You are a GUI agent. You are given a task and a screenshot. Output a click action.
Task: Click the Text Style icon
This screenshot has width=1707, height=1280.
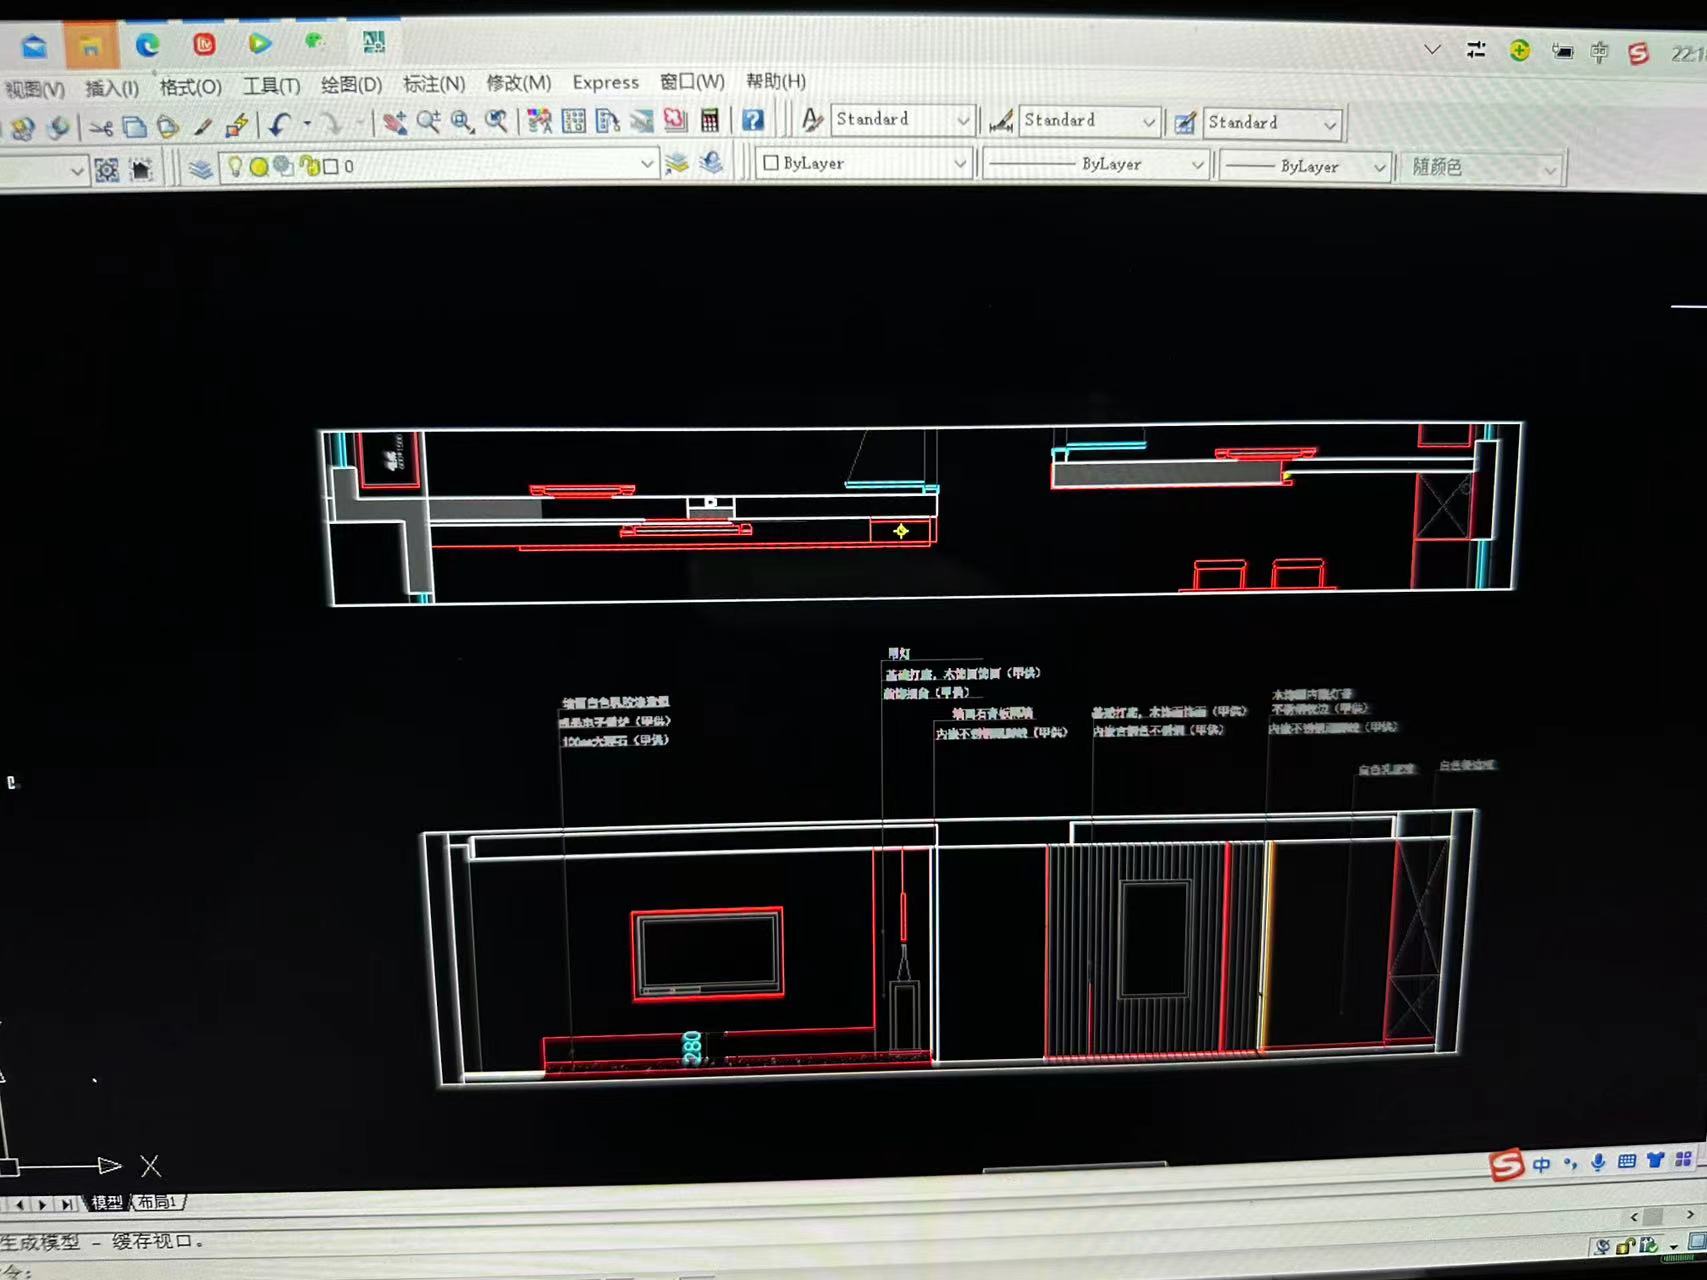[812, 120]
